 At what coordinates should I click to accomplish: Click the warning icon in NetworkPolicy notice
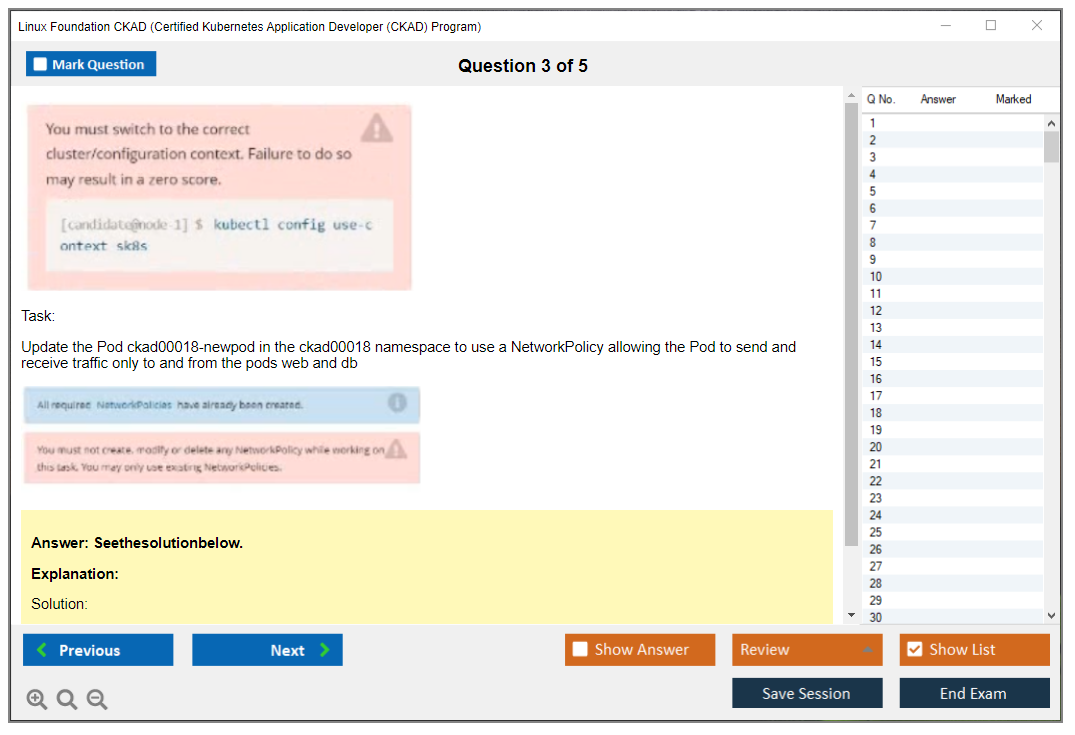396,449
